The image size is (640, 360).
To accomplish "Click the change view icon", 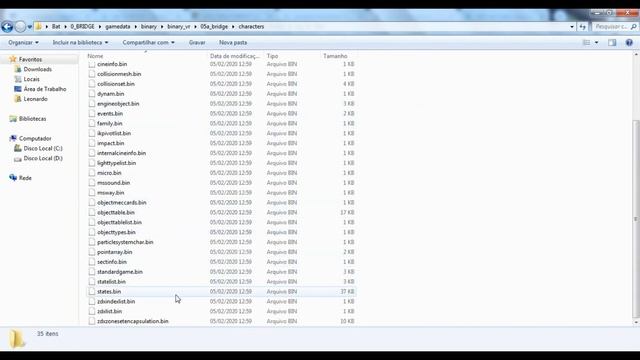I will [x=587, y=42].
